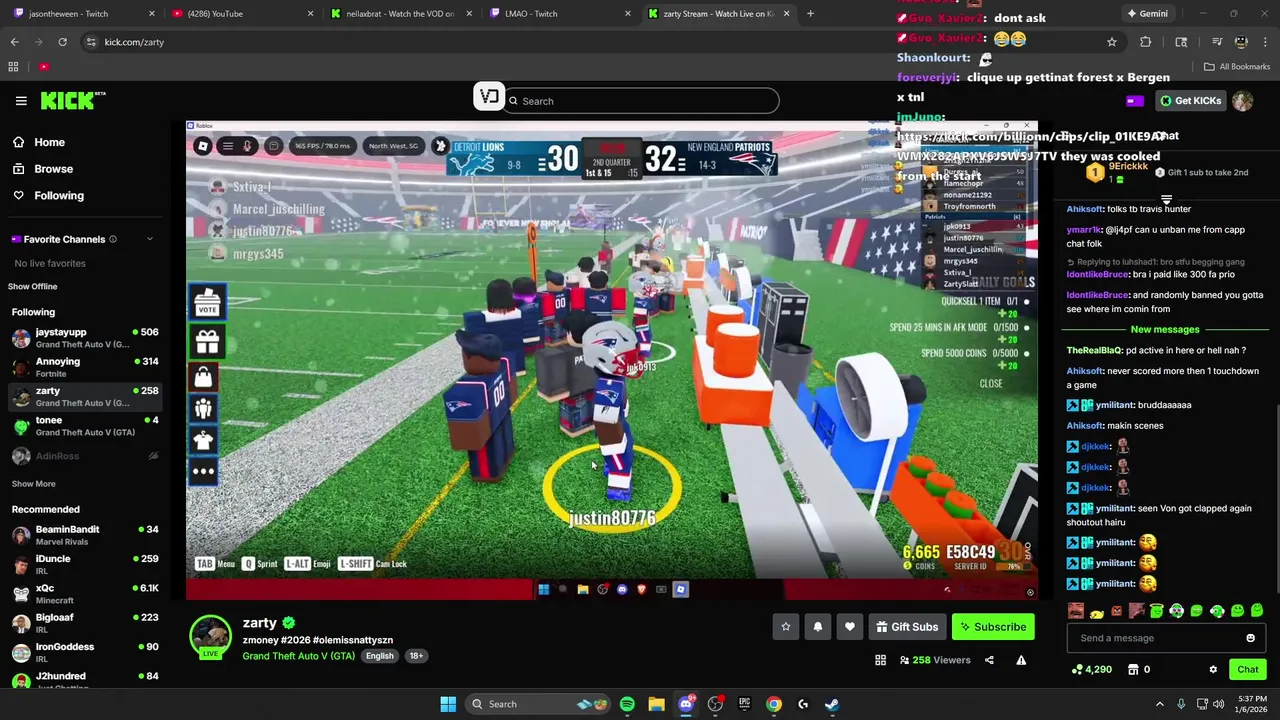Open the Kick hamburger menu
Viewport: 1280px width, 720px height.
pos(21,101)
